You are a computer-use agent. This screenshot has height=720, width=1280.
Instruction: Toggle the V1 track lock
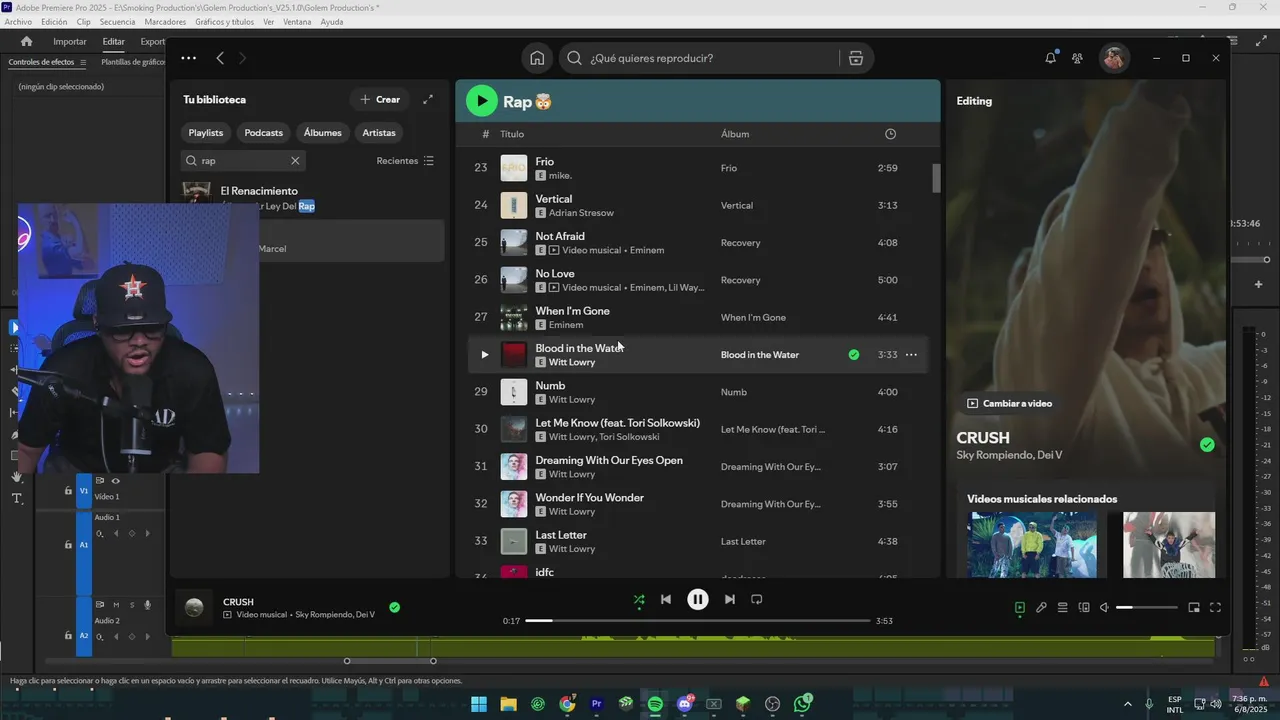point(68,490)
